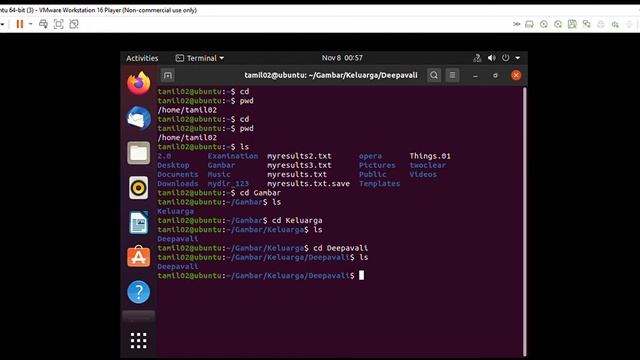640x360 pixels.
Task: Open Activities overview in Ubuntu top bar
Action: point(142,58)
